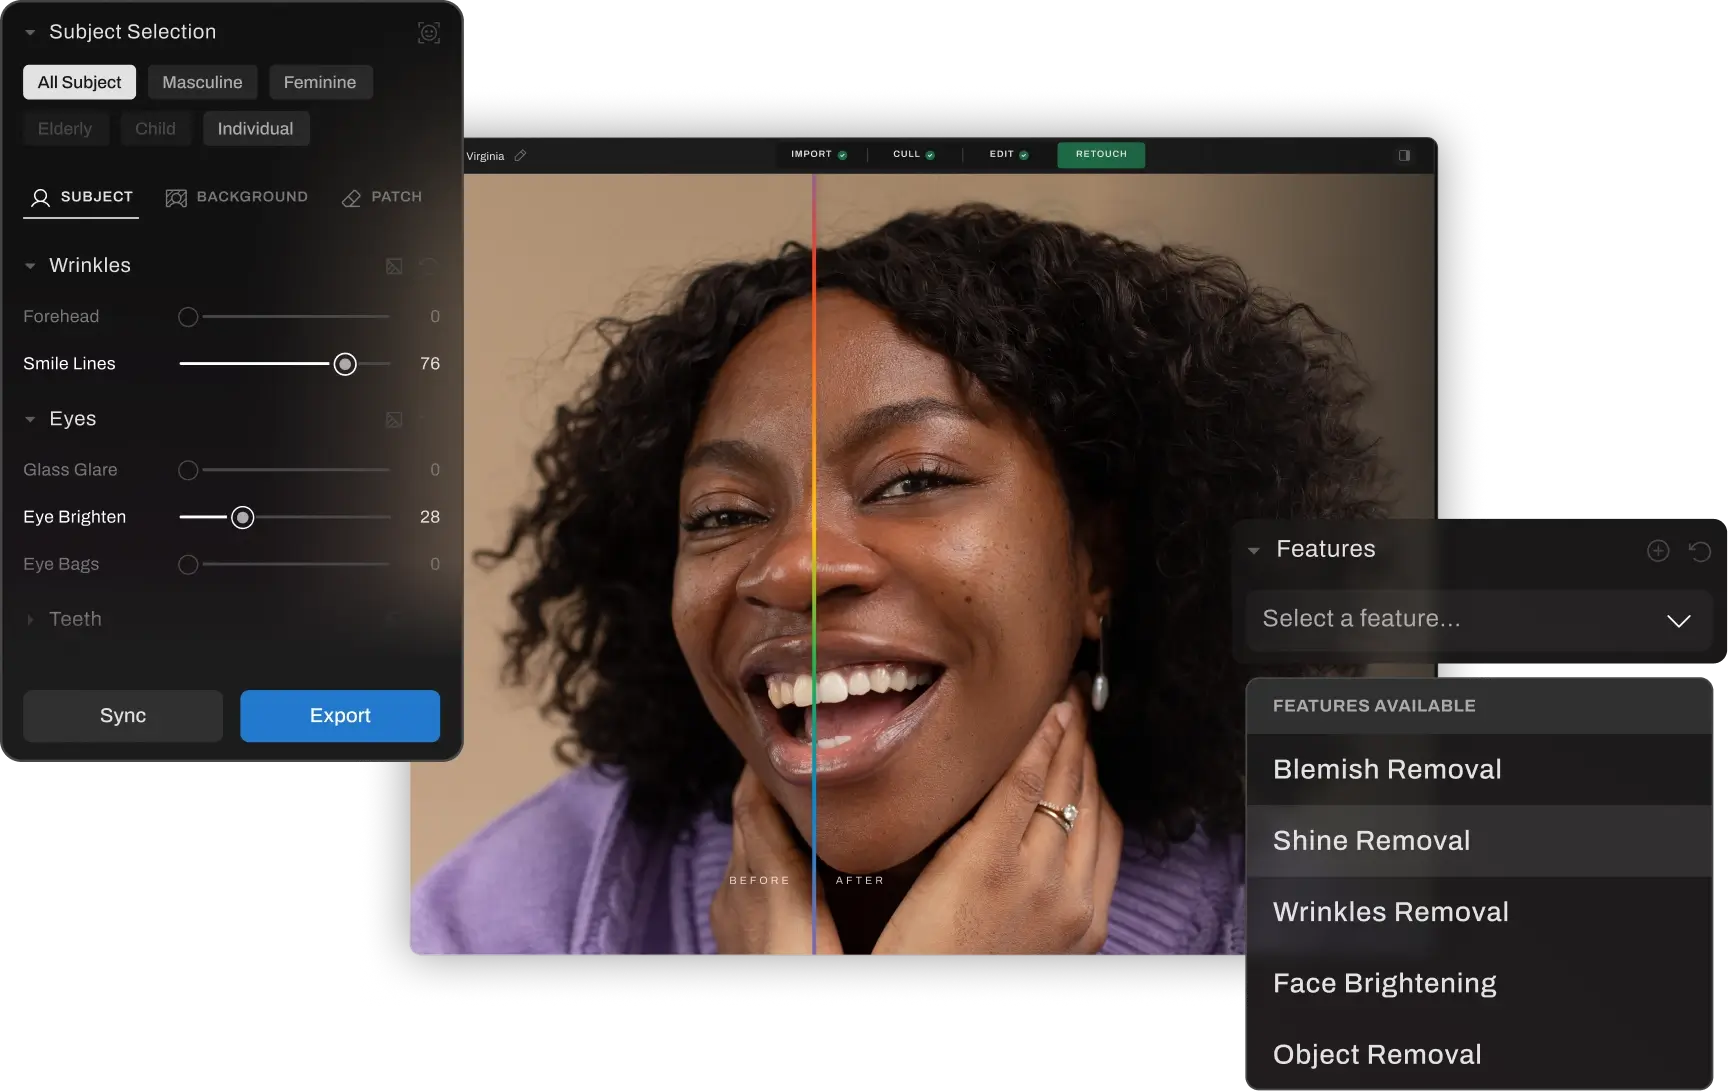
Task: Click the Background tab image icon
Action: [176, 198]
